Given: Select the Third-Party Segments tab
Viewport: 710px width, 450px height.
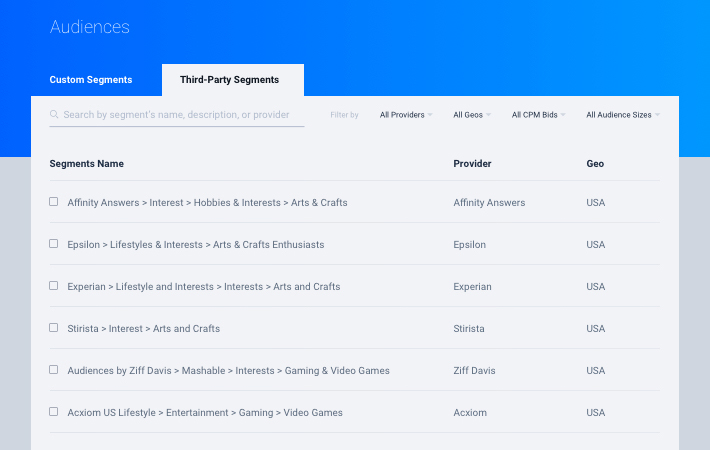Looking at the screenshot, I should pyautogui.click(x=233, y=80).
